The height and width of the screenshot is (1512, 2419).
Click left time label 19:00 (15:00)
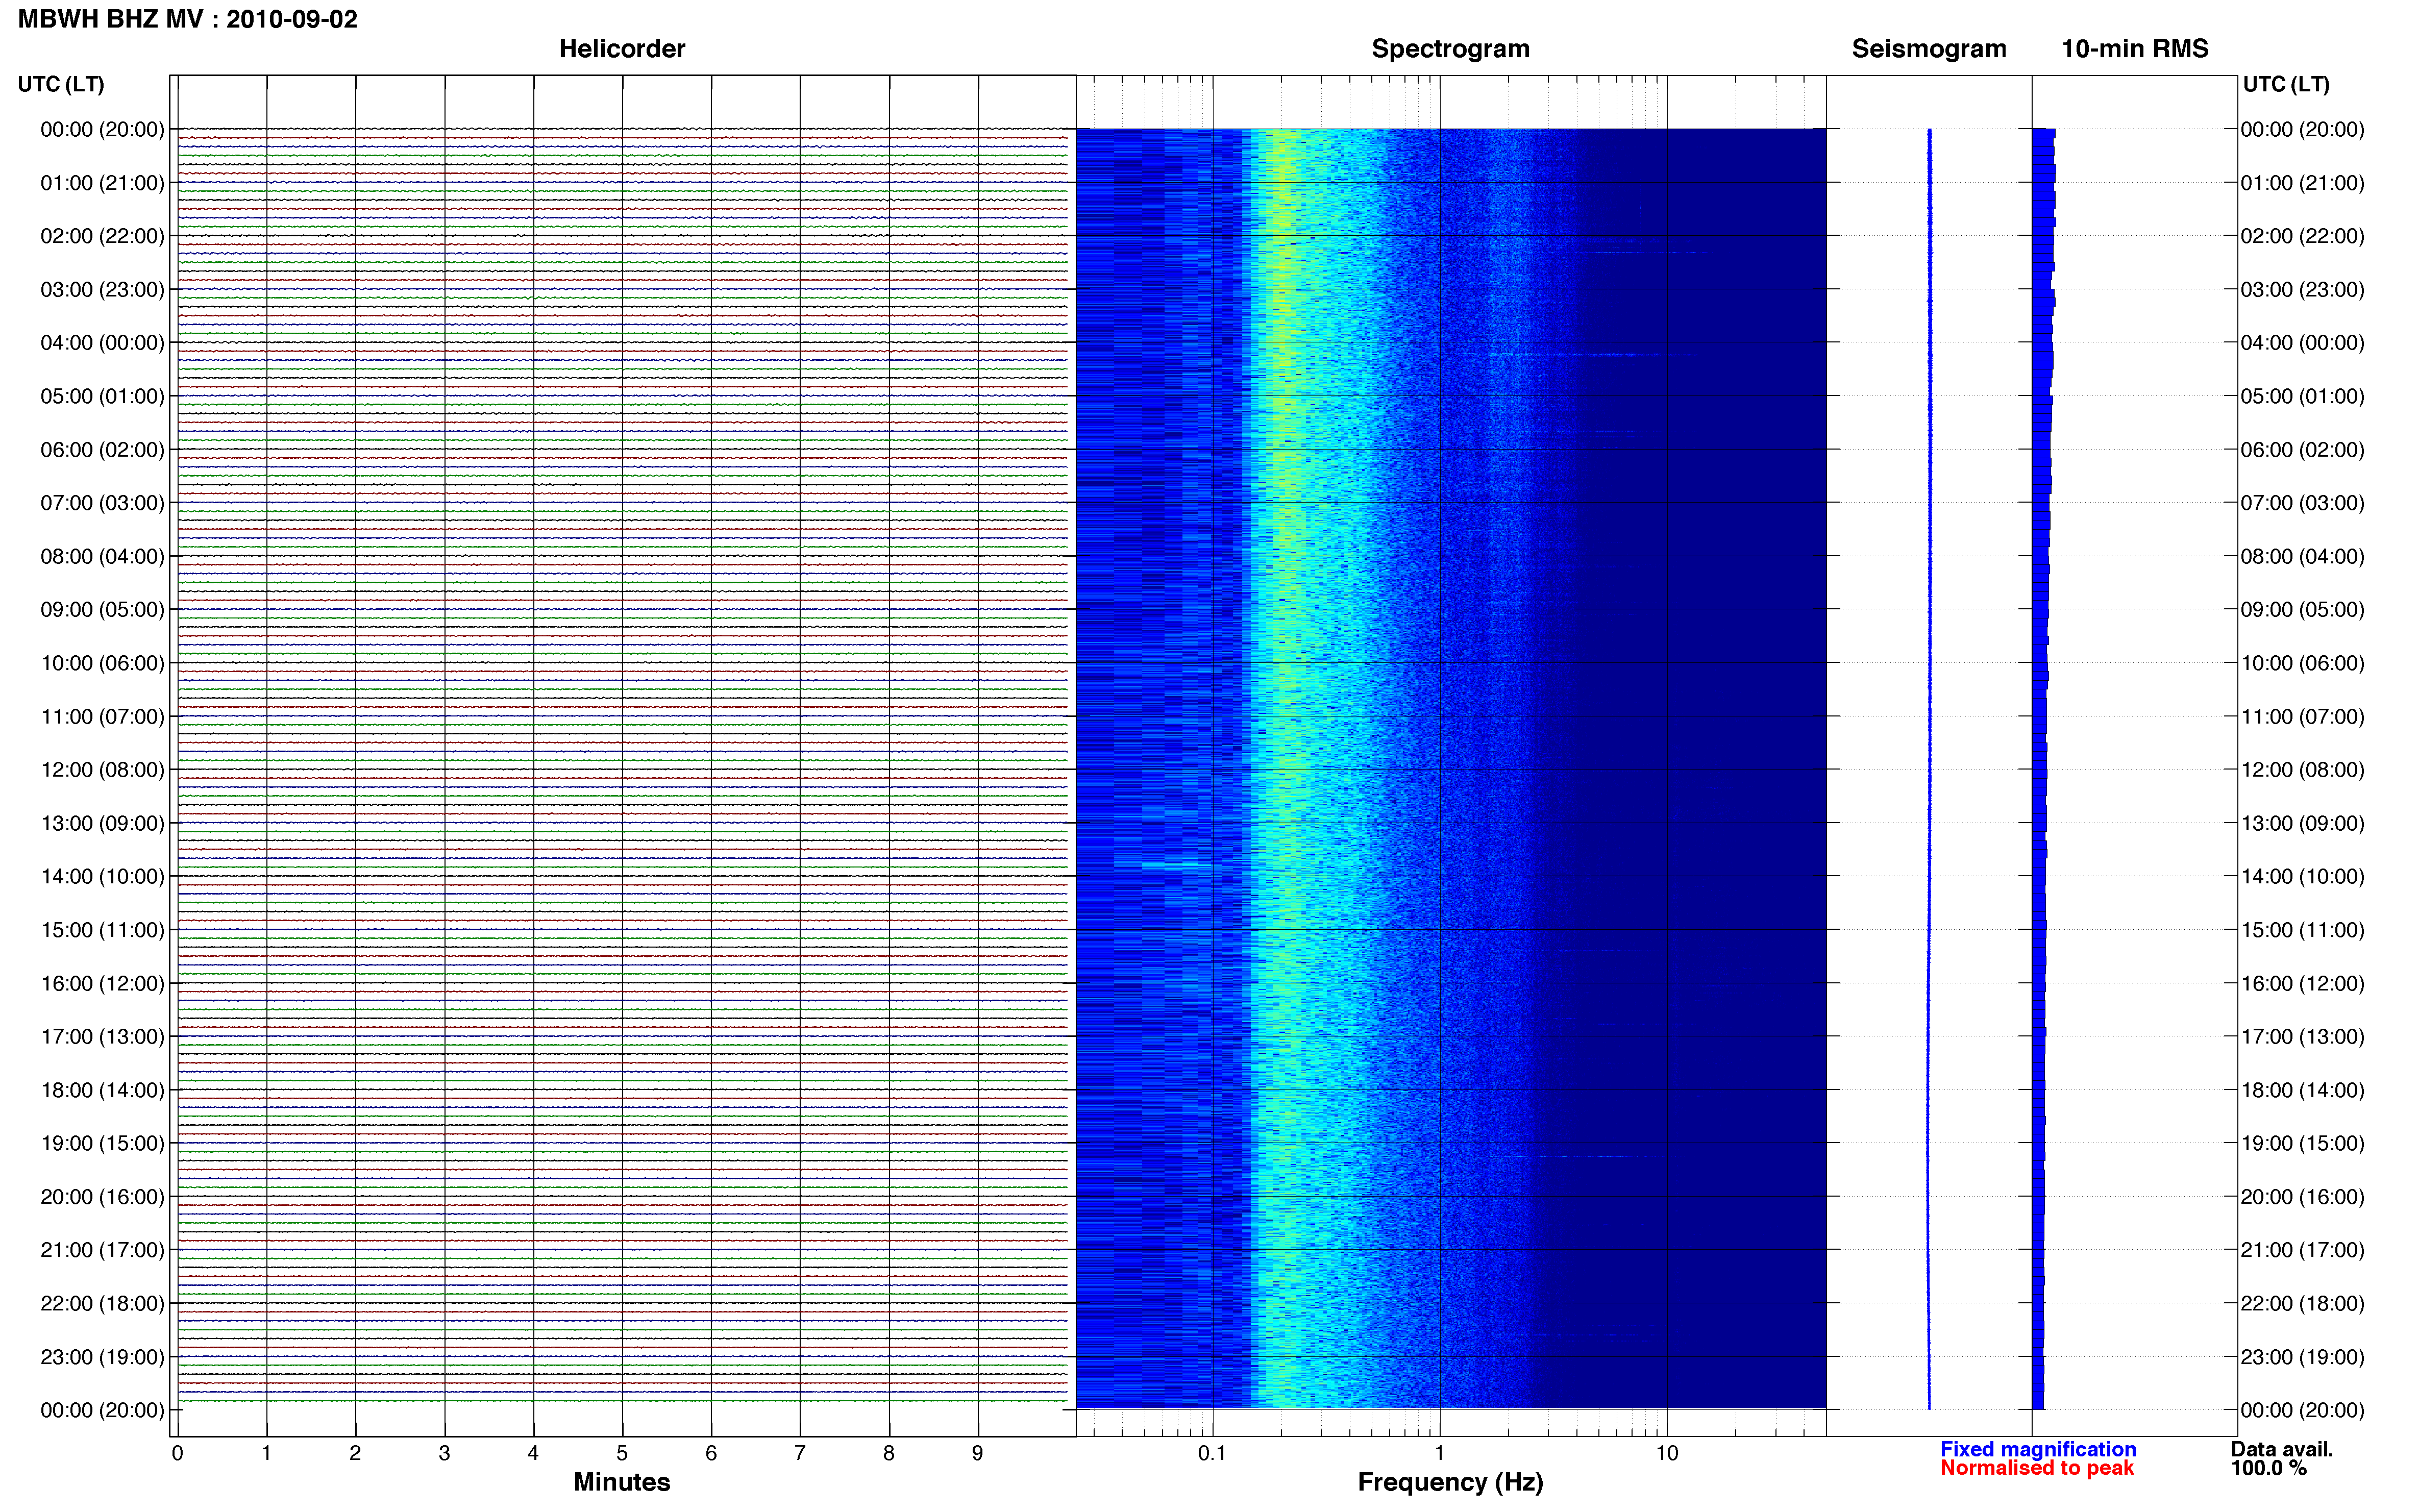(x=102, y=1143)
